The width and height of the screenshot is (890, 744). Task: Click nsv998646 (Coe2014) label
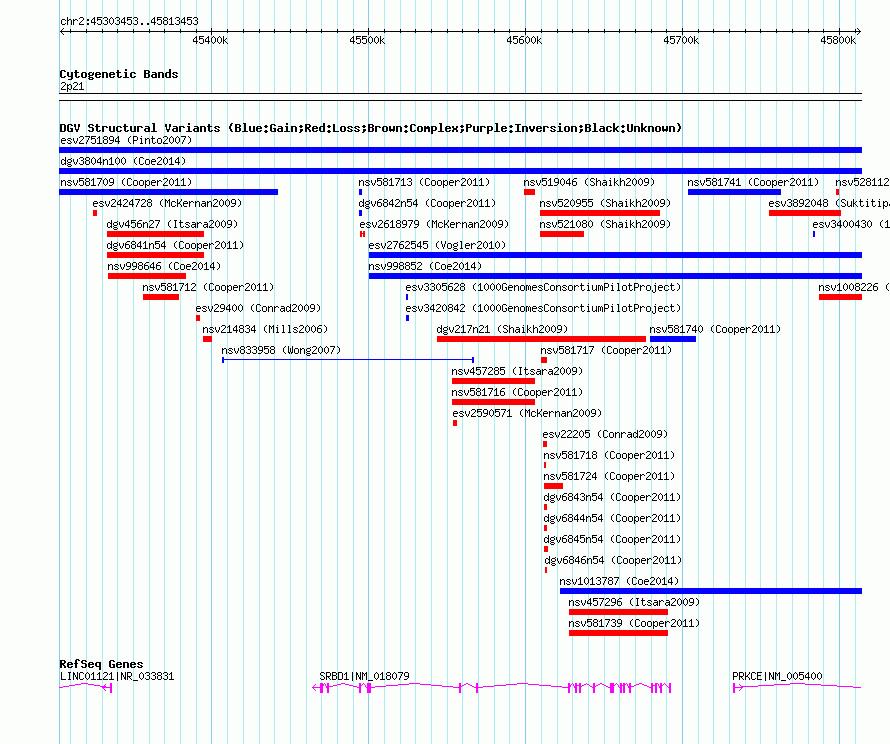(164, 266)
